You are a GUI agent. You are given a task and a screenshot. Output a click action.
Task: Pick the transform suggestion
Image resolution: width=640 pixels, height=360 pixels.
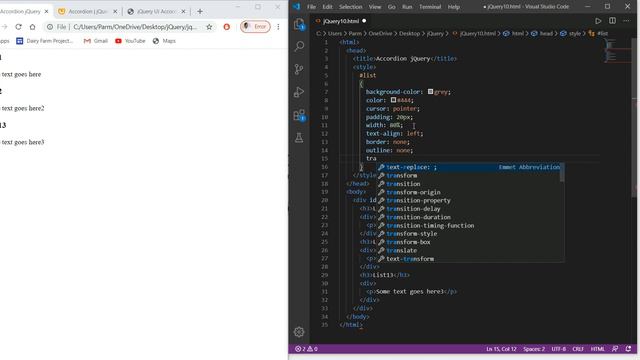469,176
